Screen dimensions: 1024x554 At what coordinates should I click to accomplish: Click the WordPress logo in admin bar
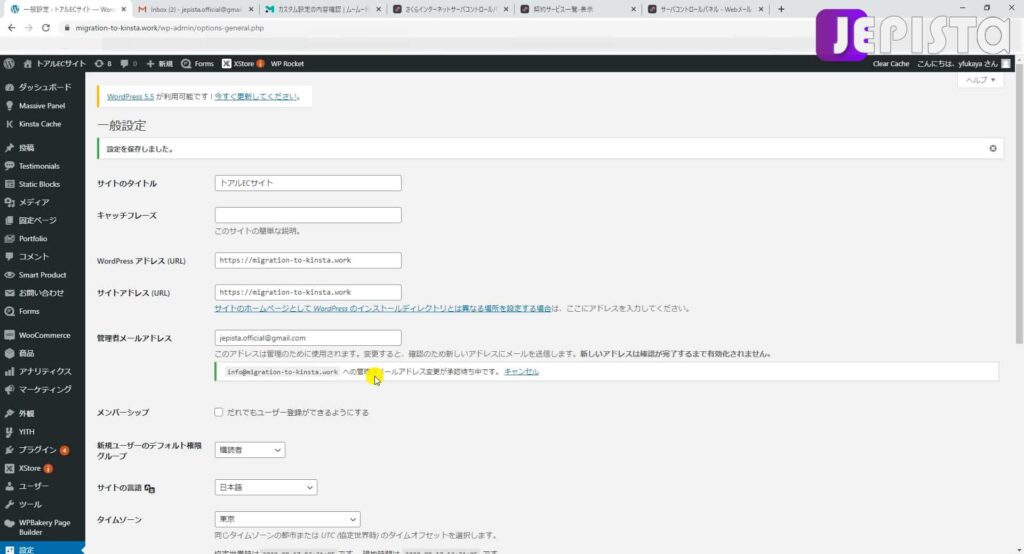[9, 63]
